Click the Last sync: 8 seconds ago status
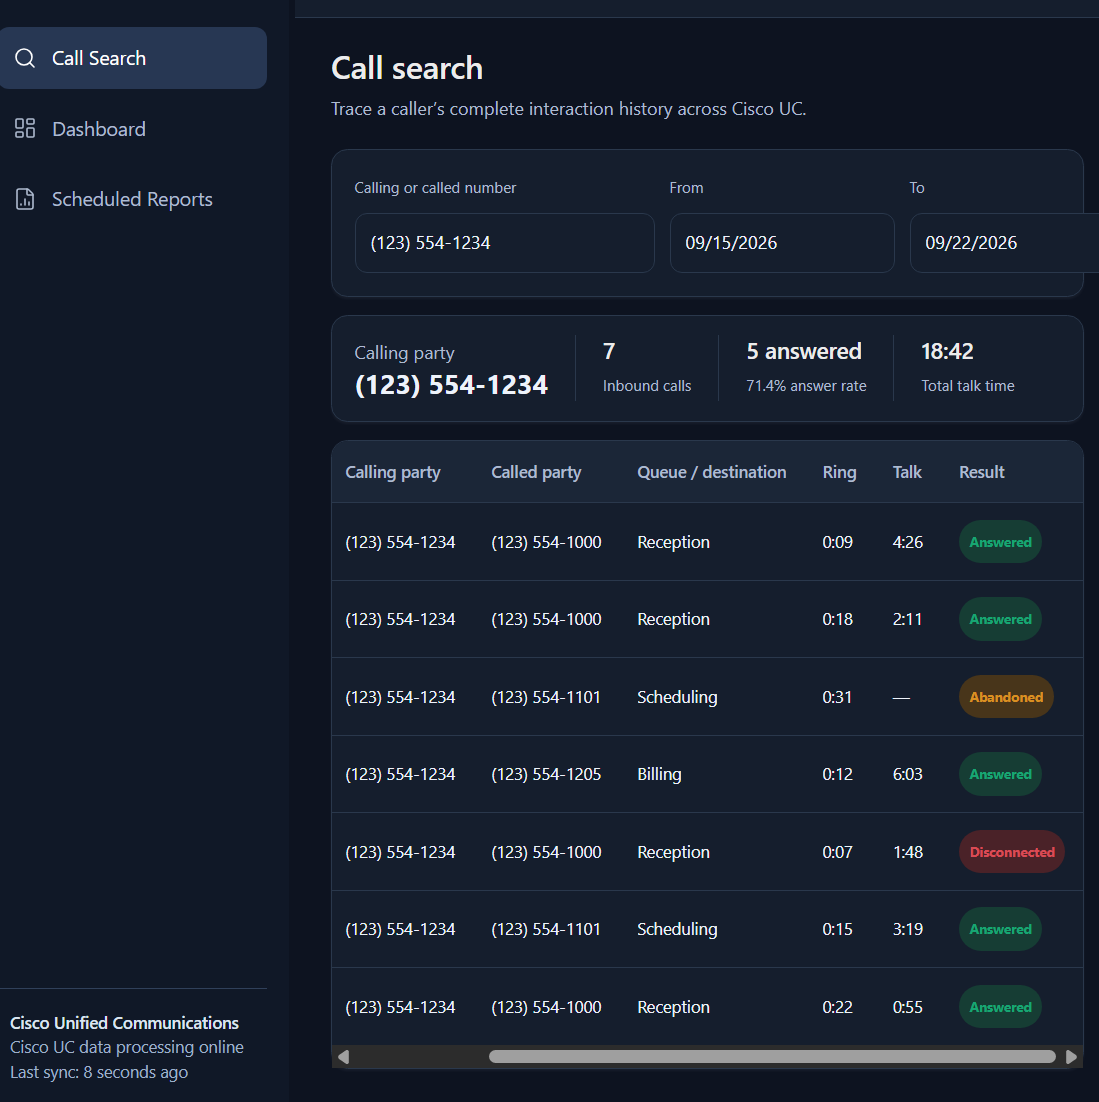This screenshot has height=1102, width=1099. coord(99,1072)
